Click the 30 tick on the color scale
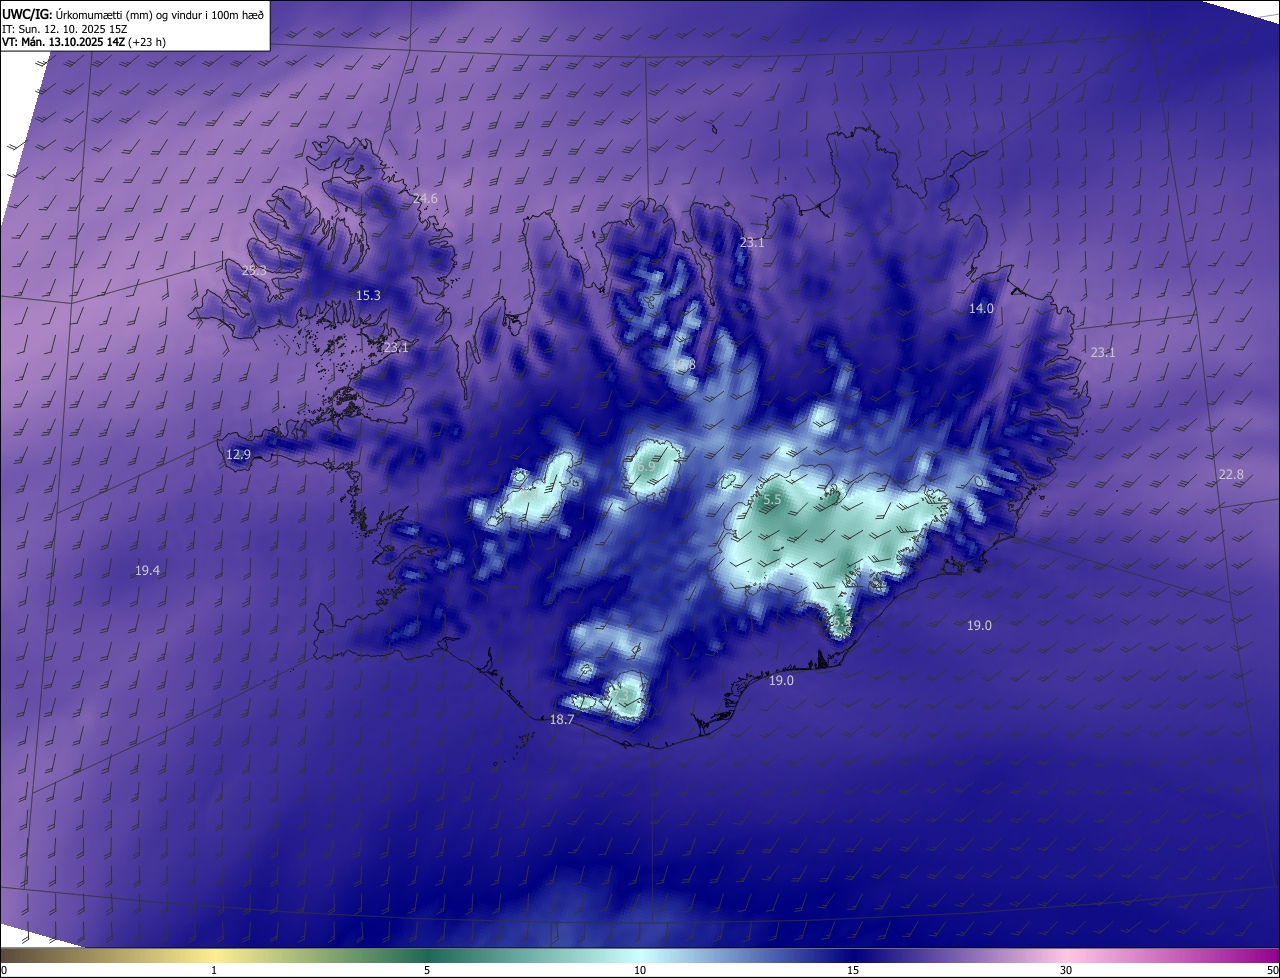The height and width of the screenshot is (978, 1280). (x=1066, y=970)
